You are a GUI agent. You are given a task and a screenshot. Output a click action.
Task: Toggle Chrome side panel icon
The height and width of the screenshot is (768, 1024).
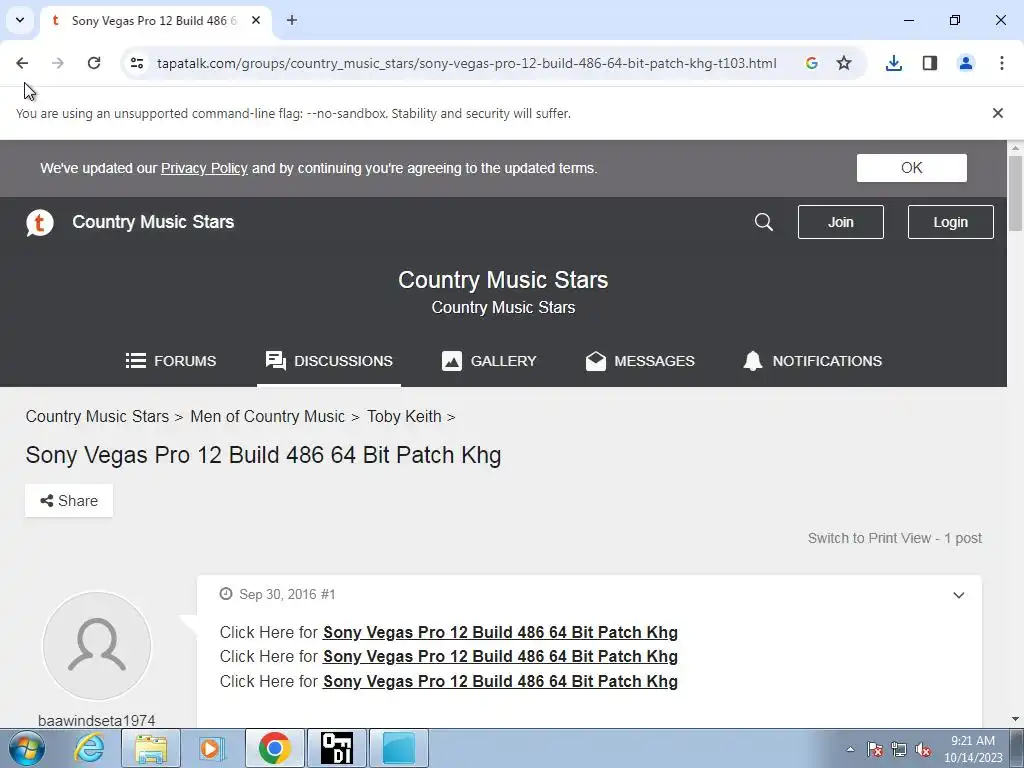(930, 63)
